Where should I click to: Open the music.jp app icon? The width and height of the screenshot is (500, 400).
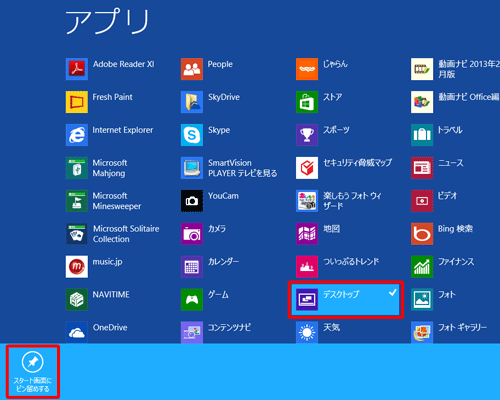tap(77, 267)
